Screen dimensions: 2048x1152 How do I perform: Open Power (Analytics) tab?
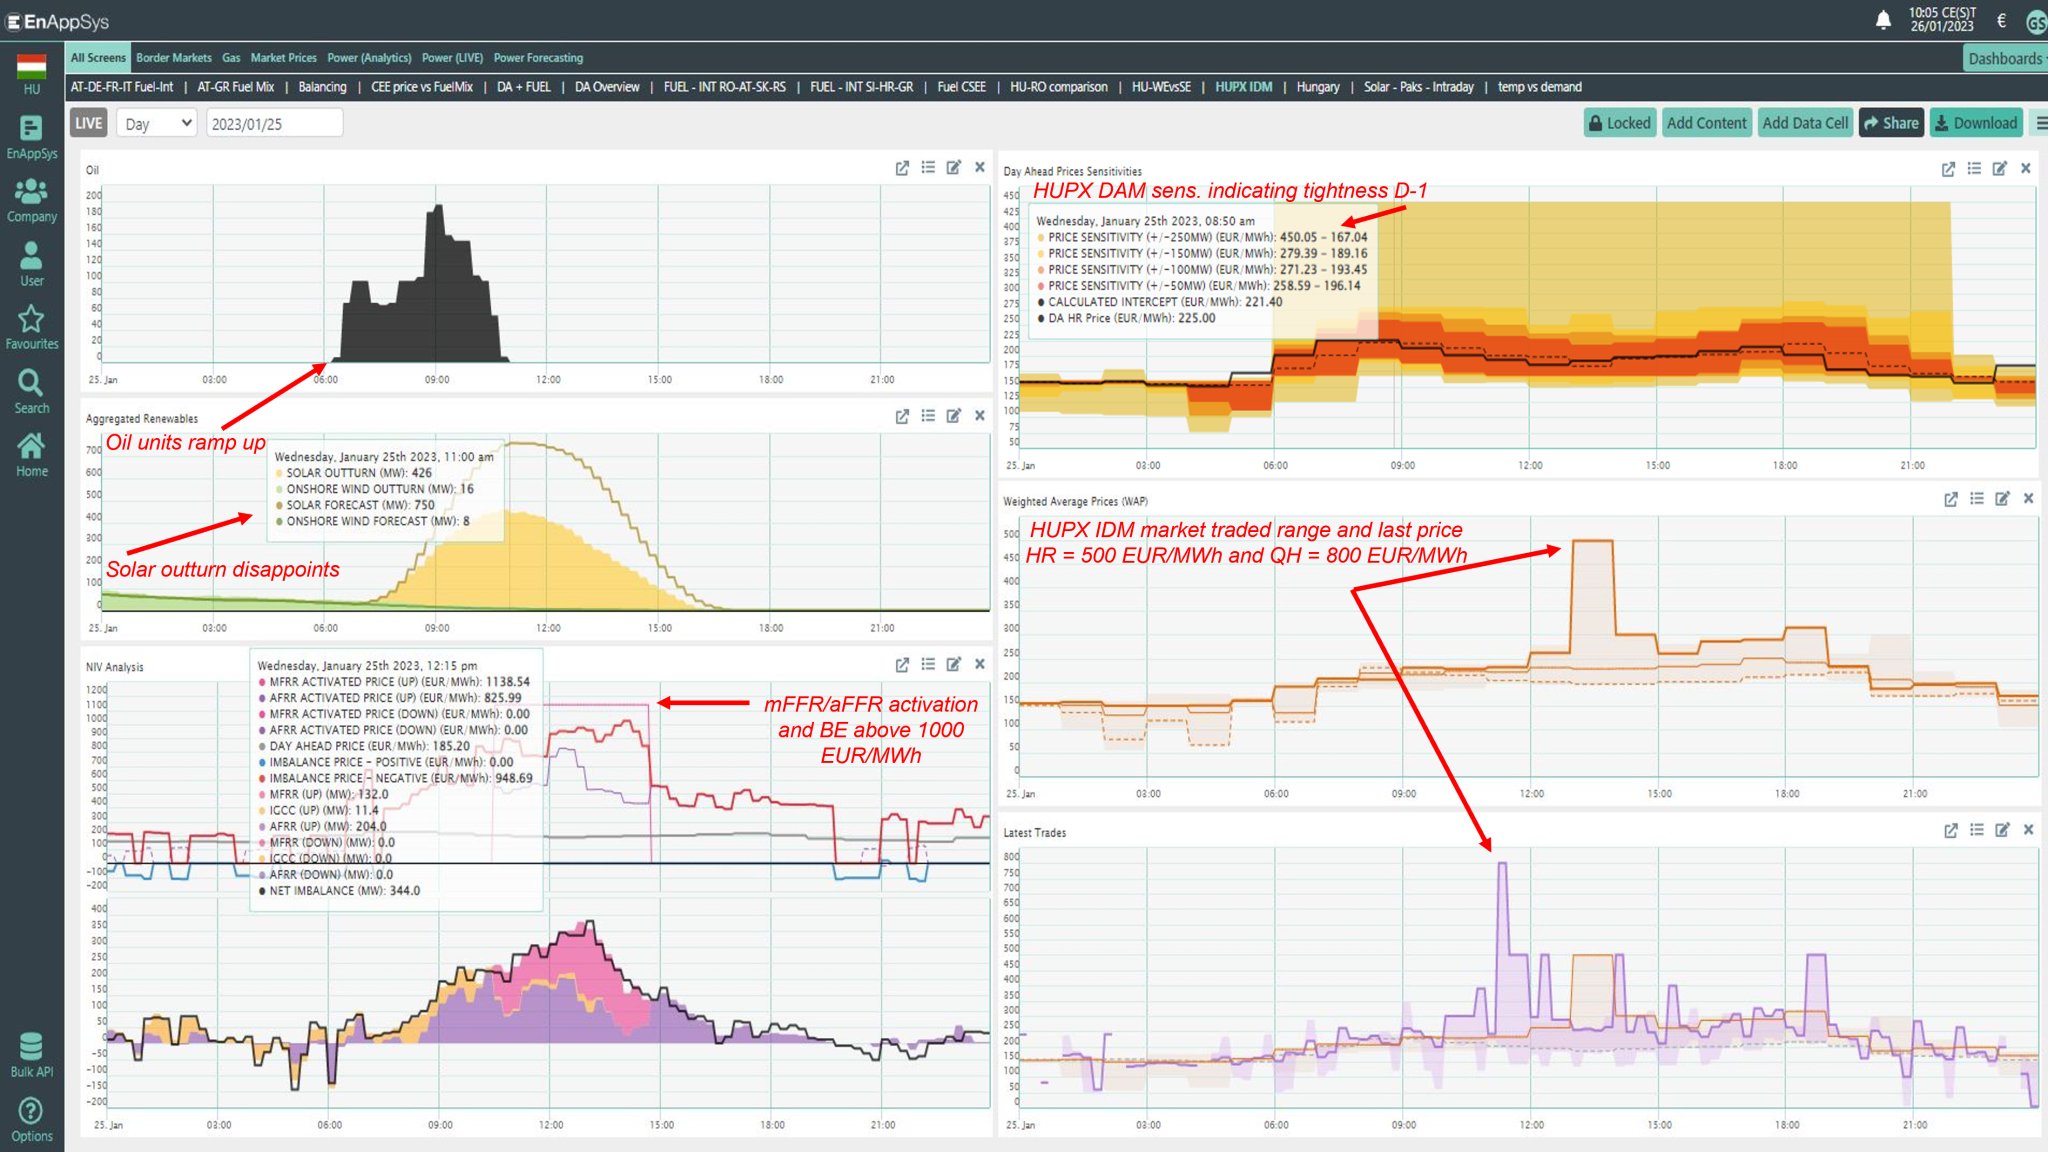click(369, 58)
